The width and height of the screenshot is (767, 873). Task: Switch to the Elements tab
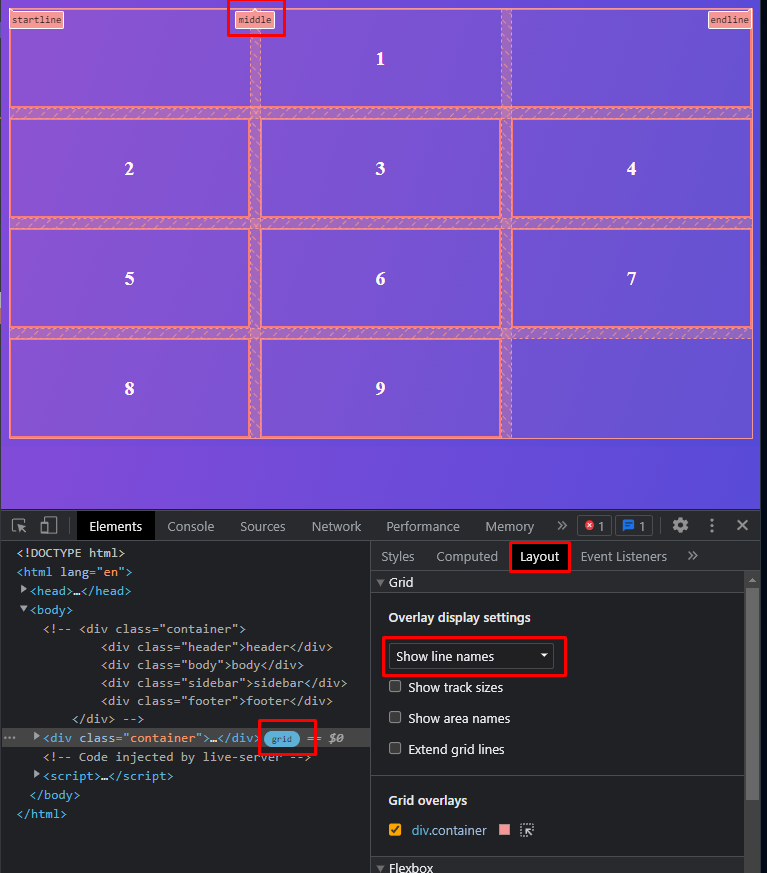(116, 526)
